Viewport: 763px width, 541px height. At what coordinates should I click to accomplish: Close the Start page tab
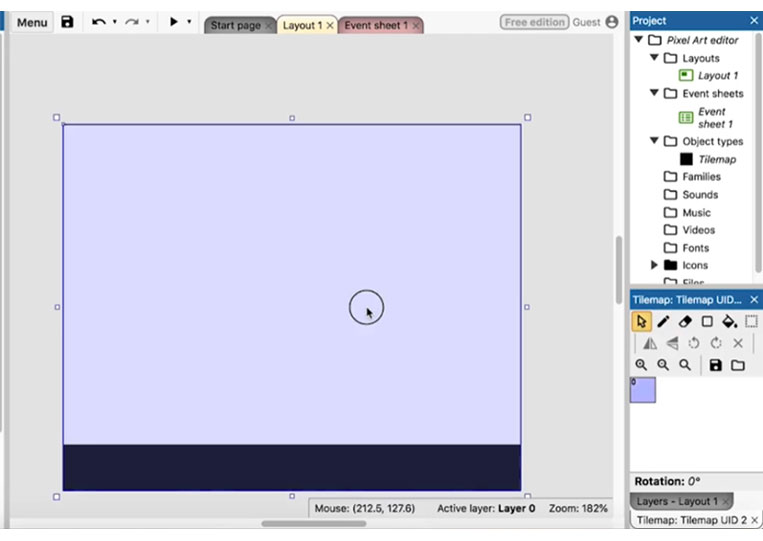tap(269, 25)
